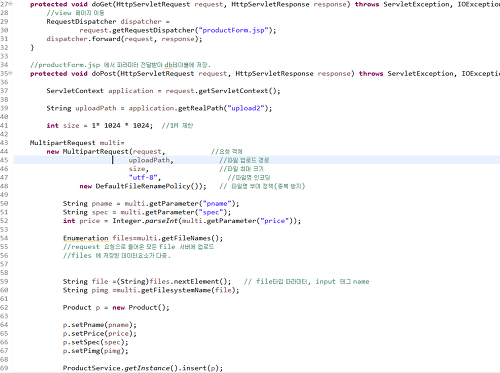500x373 pixels.
Task: Click "Product p = new Product();" on line 62
Action: (x=116, y=308)
